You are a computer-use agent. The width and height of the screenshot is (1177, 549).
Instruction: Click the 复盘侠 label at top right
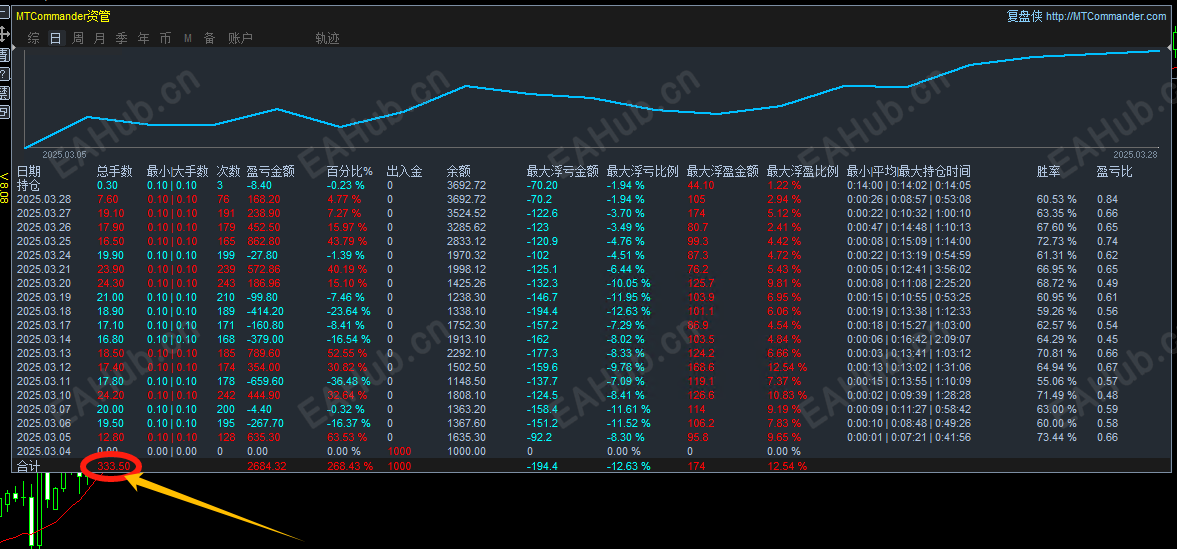1025,17
